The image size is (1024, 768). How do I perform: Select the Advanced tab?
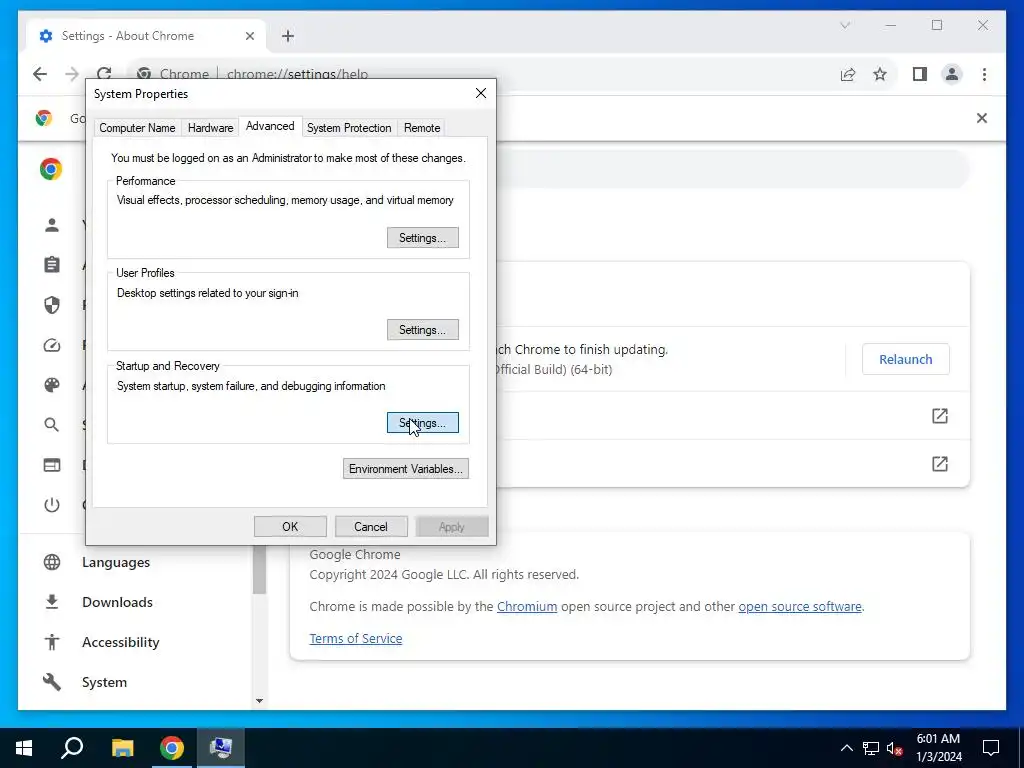pos(270,126)
